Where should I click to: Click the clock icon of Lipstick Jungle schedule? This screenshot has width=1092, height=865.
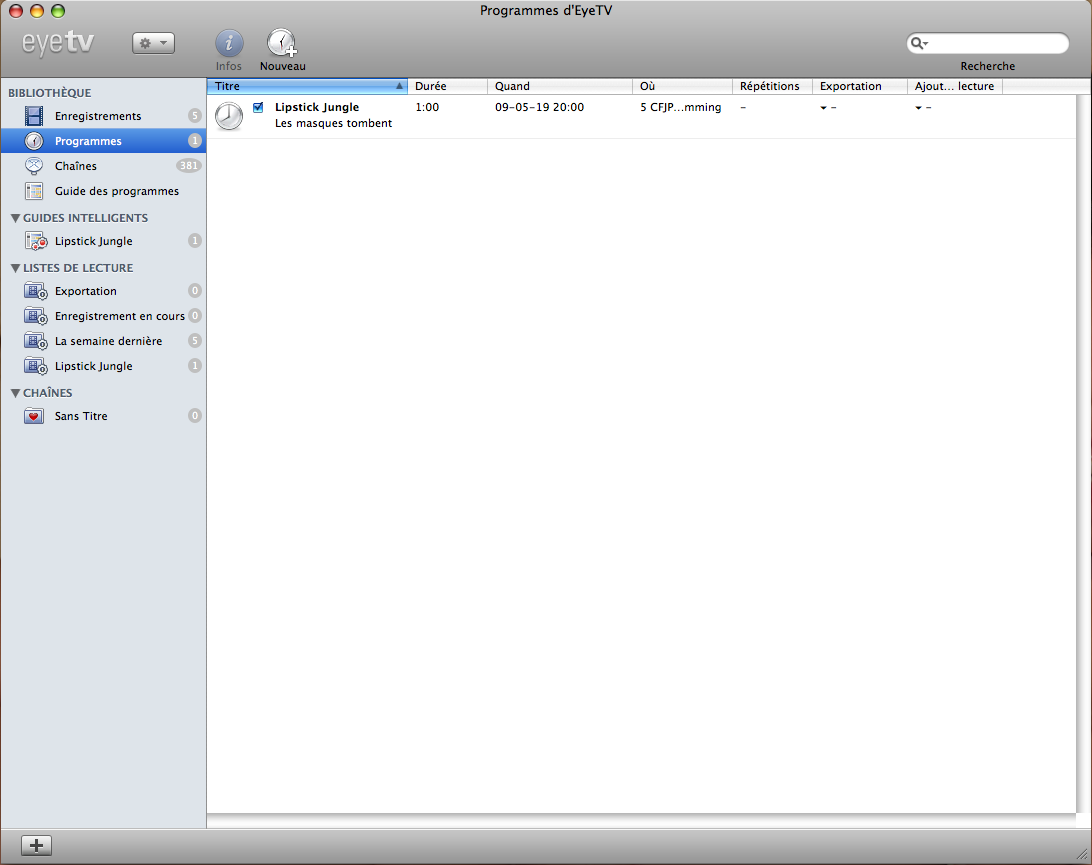(x=228, y=116)
